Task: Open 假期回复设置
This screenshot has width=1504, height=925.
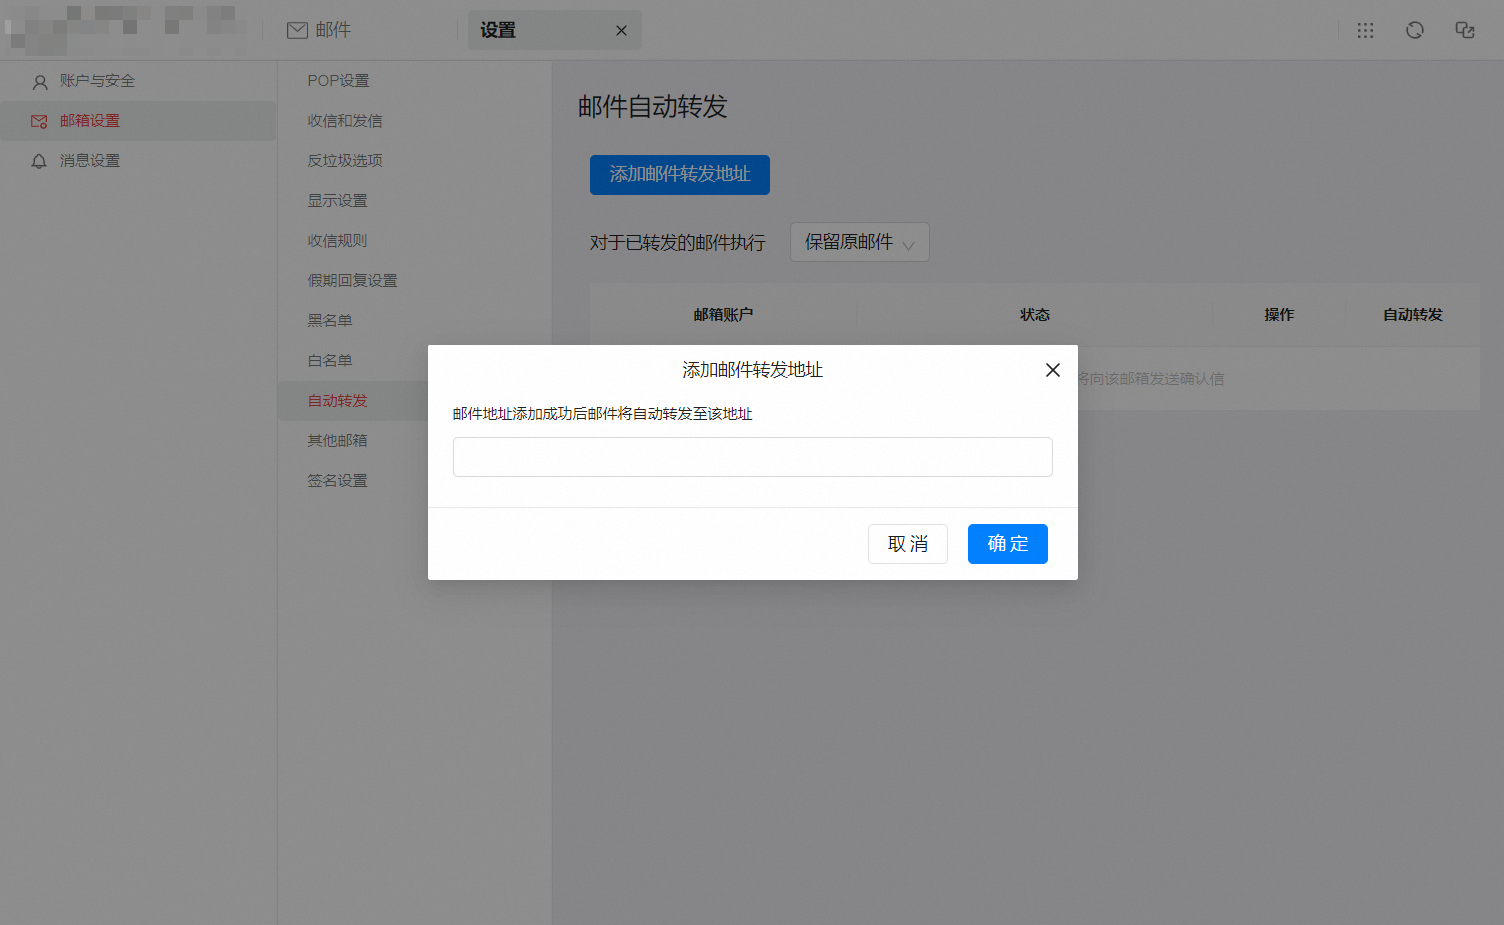Action: (x=353, y=281)
